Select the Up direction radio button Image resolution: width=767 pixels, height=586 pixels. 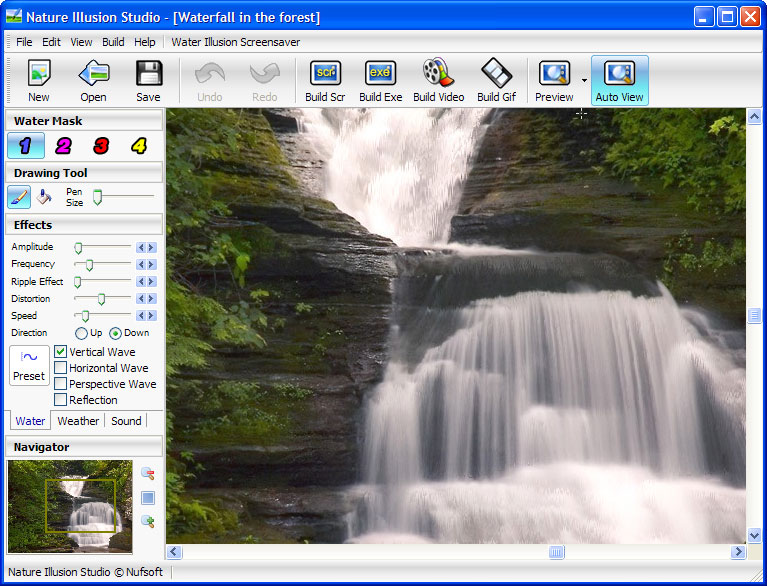point(81,333)
